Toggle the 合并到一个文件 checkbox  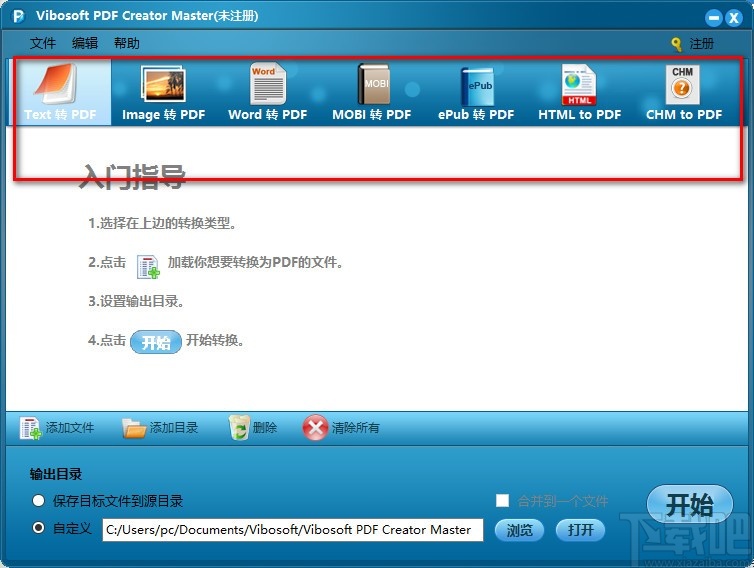(503, 501)
